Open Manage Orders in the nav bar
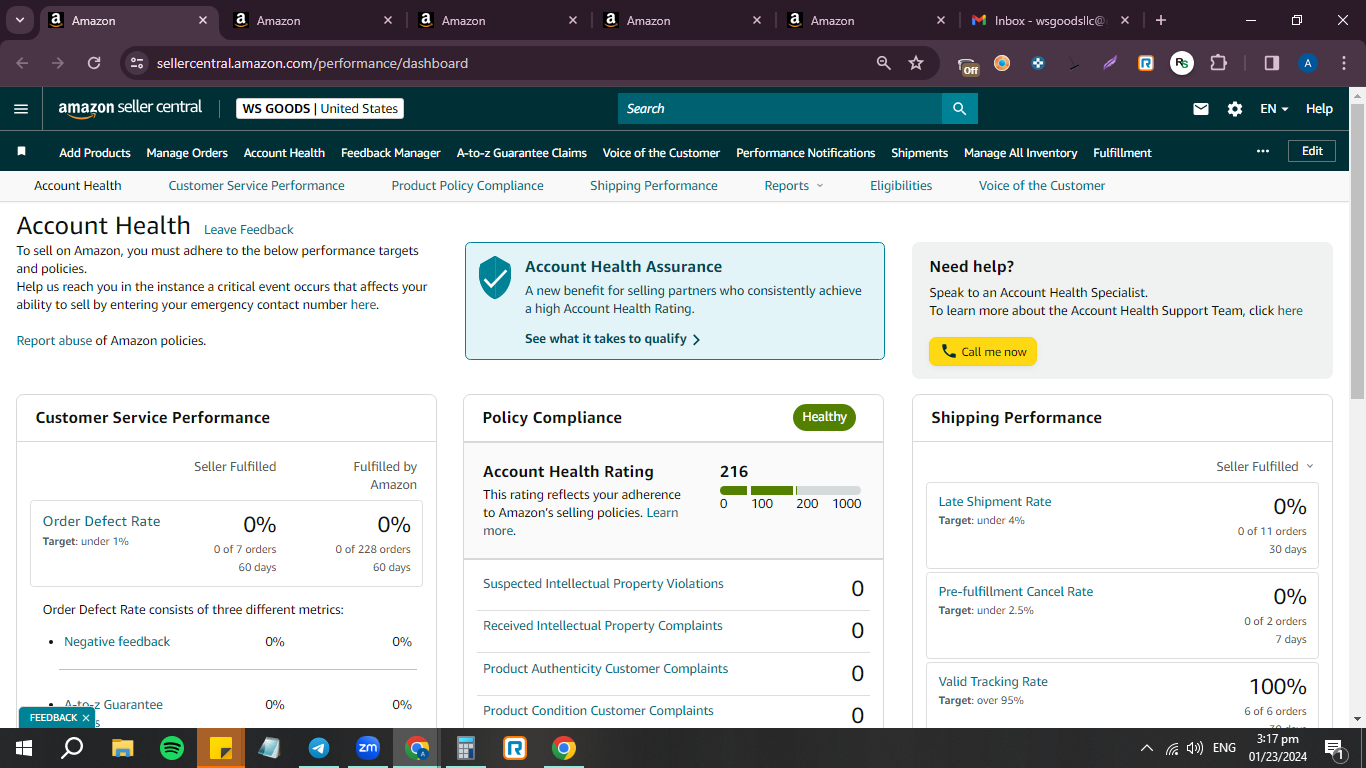 coord(187,152)
